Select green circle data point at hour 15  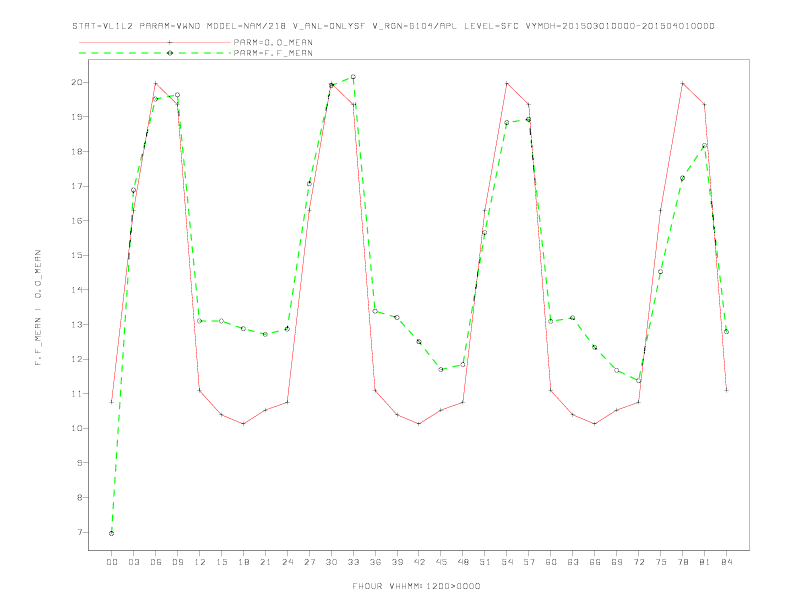221,321
